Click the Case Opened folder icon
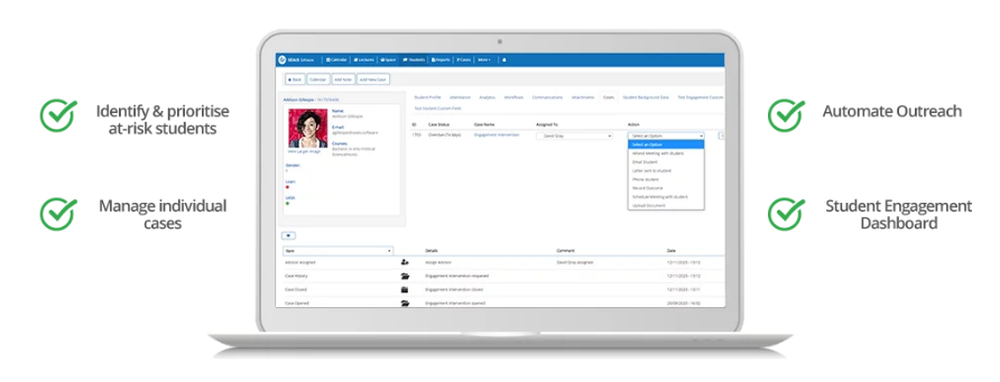1000x382 pixels. click(x=404, y=303)
